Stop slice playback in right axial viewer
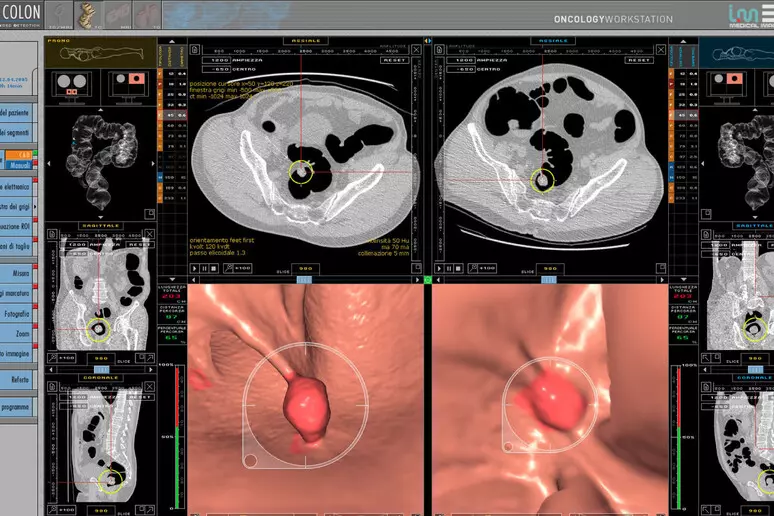This screenshot has height=516, width=774. pos(458,268)
